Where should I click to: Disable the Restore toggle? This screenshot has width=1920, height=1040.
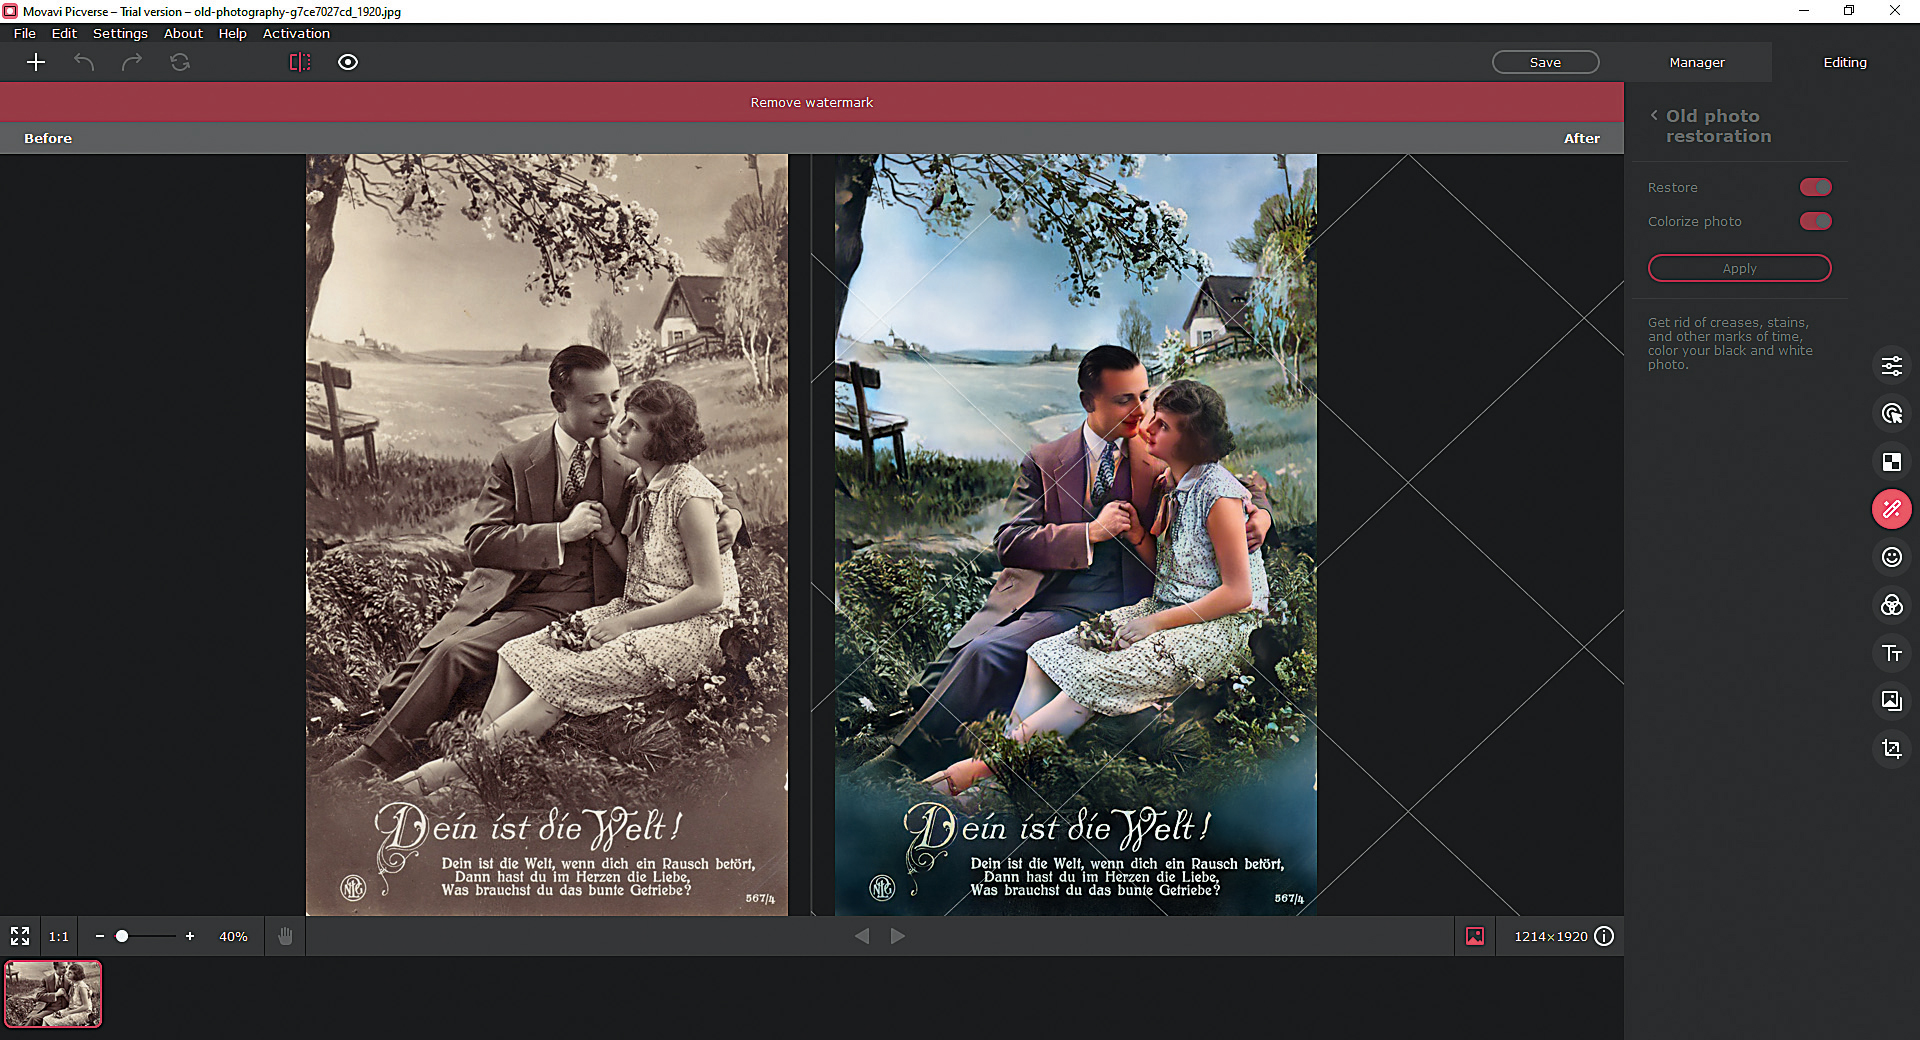[x=1815, y=187]
